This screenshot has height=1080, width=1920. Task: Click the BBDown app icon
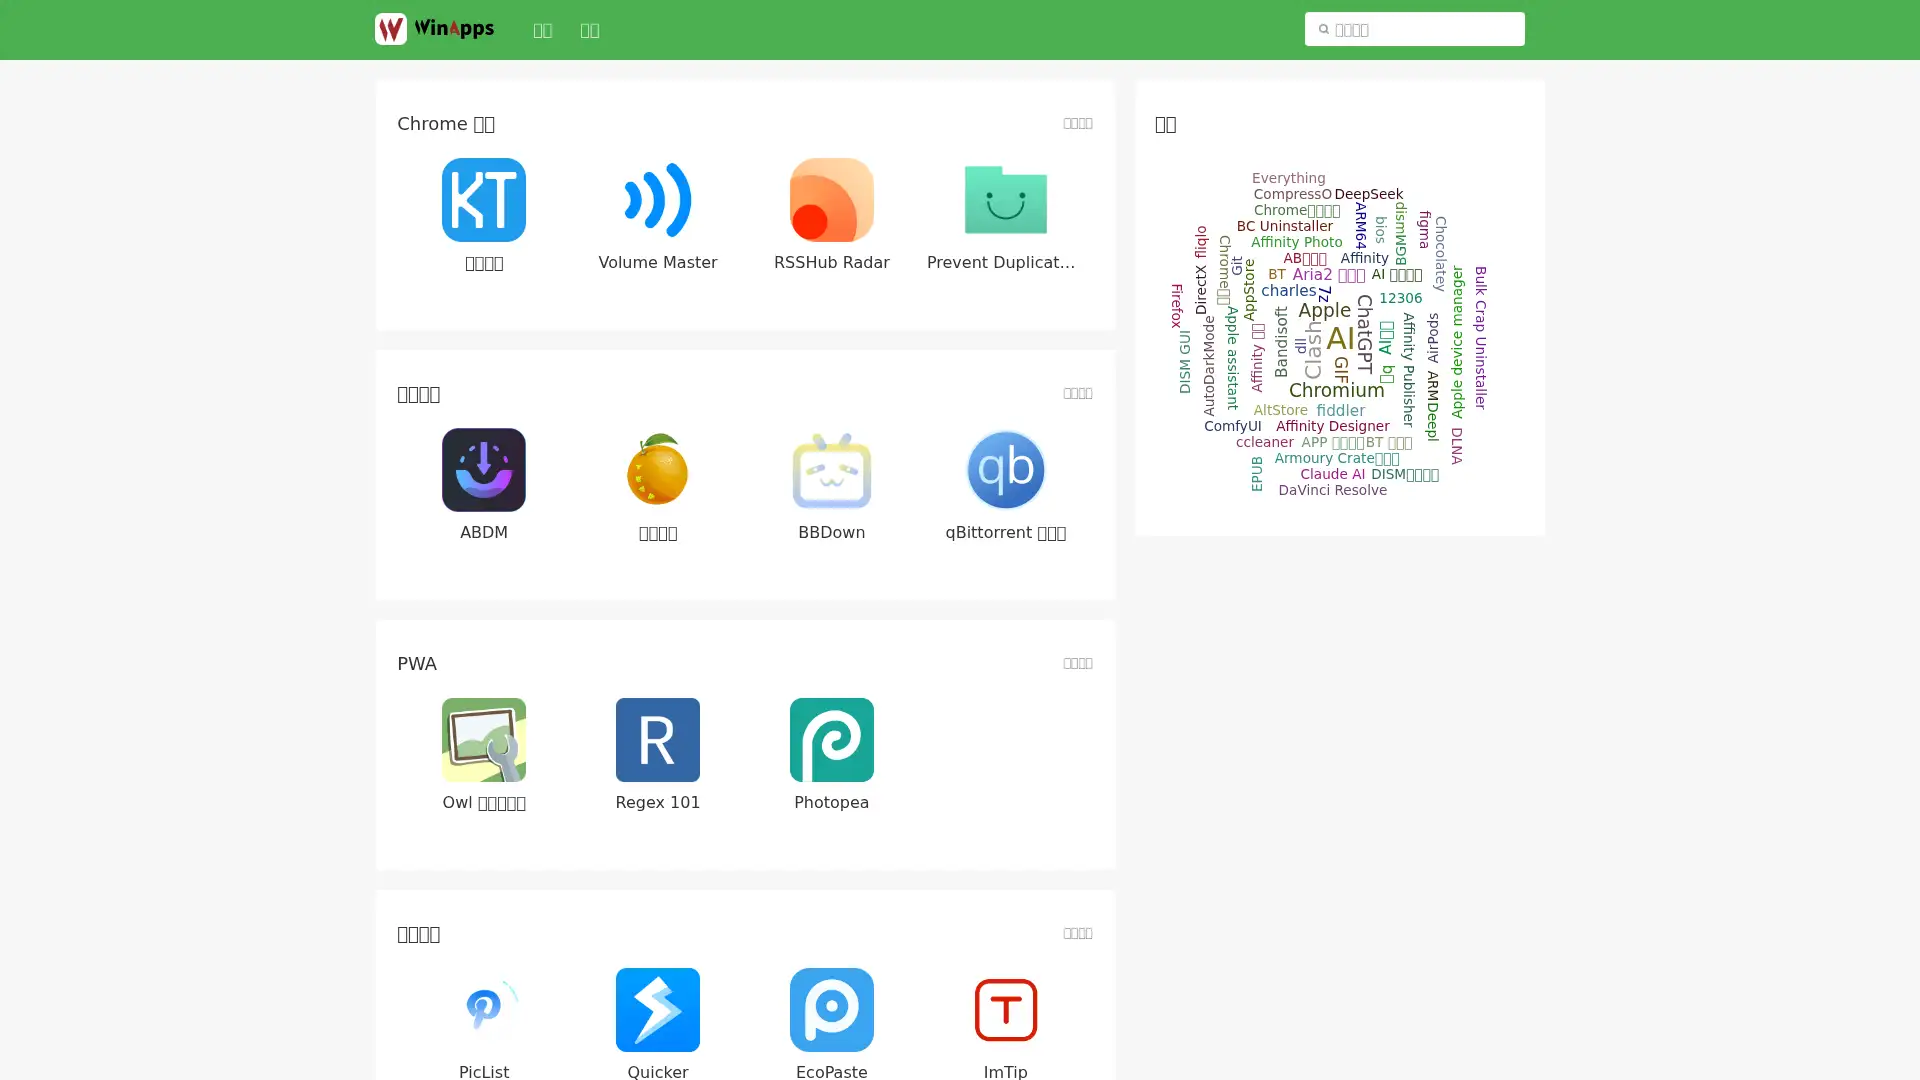click(831, 470)
